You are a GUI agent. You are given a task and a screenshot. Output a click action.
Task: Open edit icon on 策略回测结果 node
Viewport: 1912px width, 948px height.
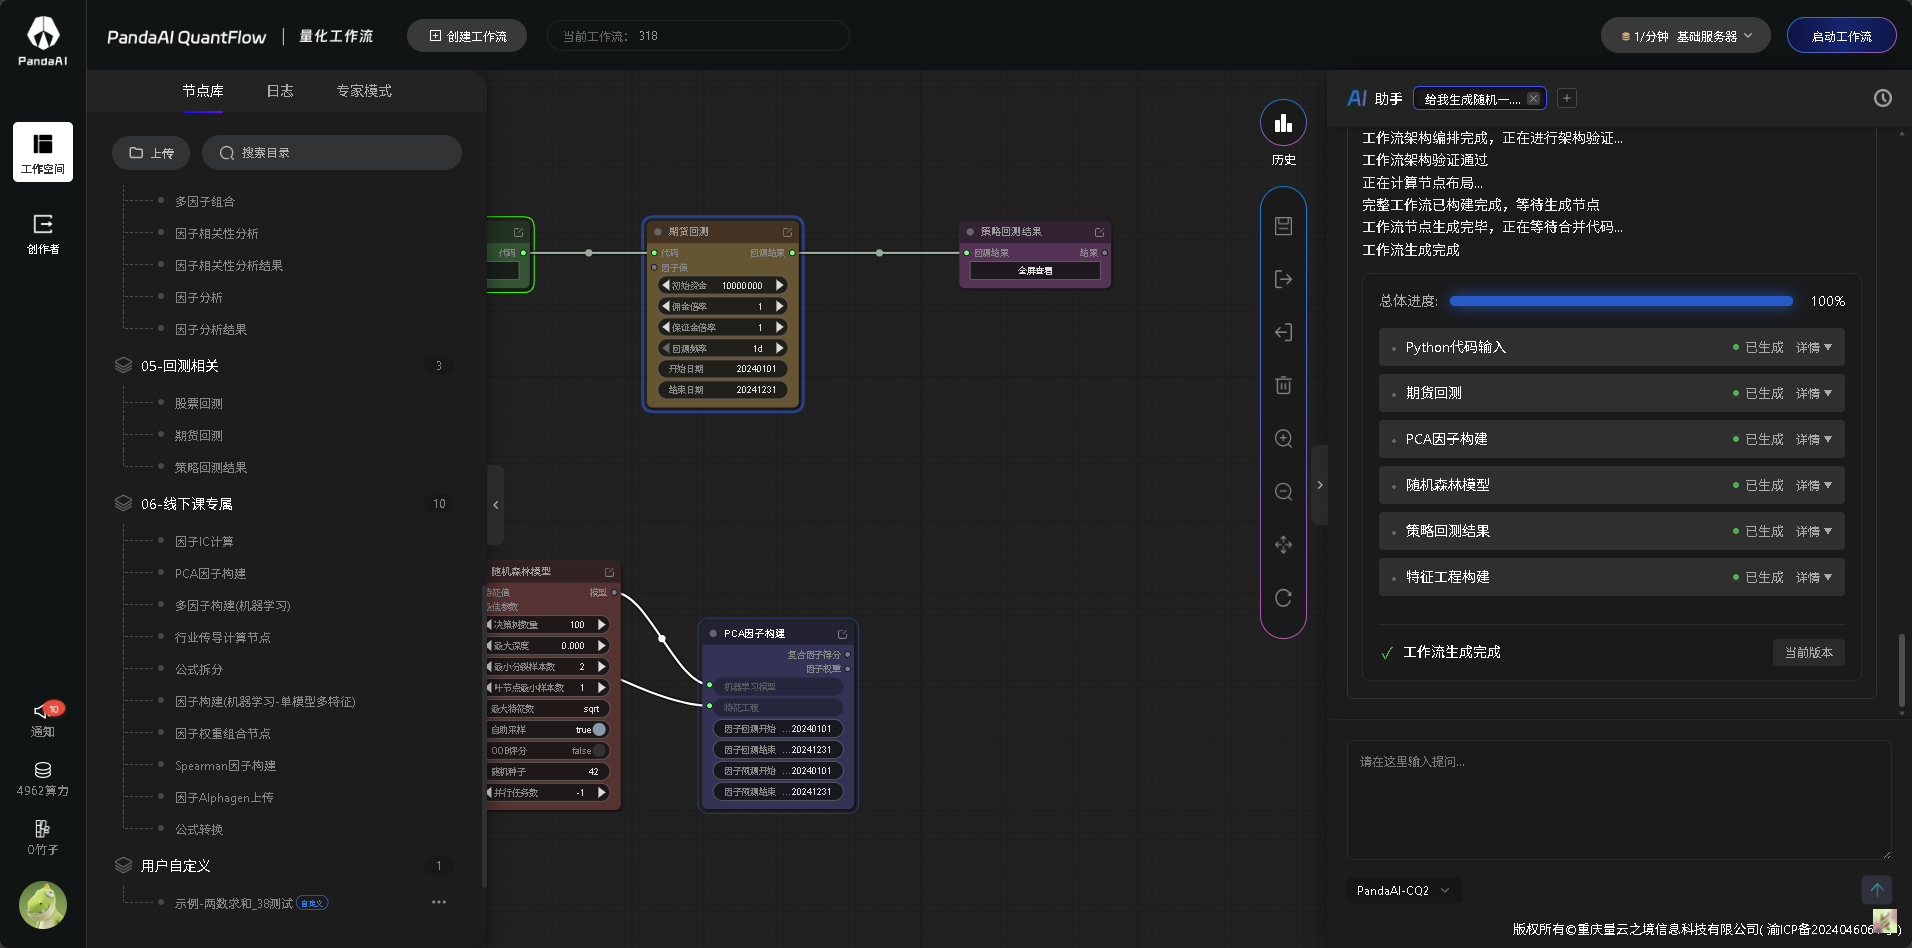pyautogui.click(x=1099, y=232)
